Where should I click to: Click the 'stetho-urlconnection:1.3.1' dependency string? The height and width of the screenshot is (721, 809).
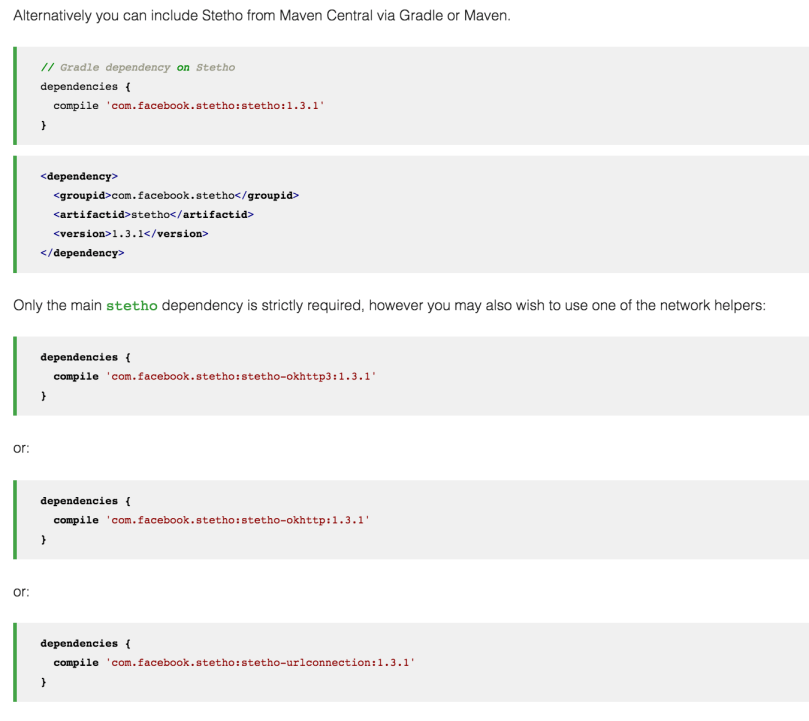[x=259, y=662]
